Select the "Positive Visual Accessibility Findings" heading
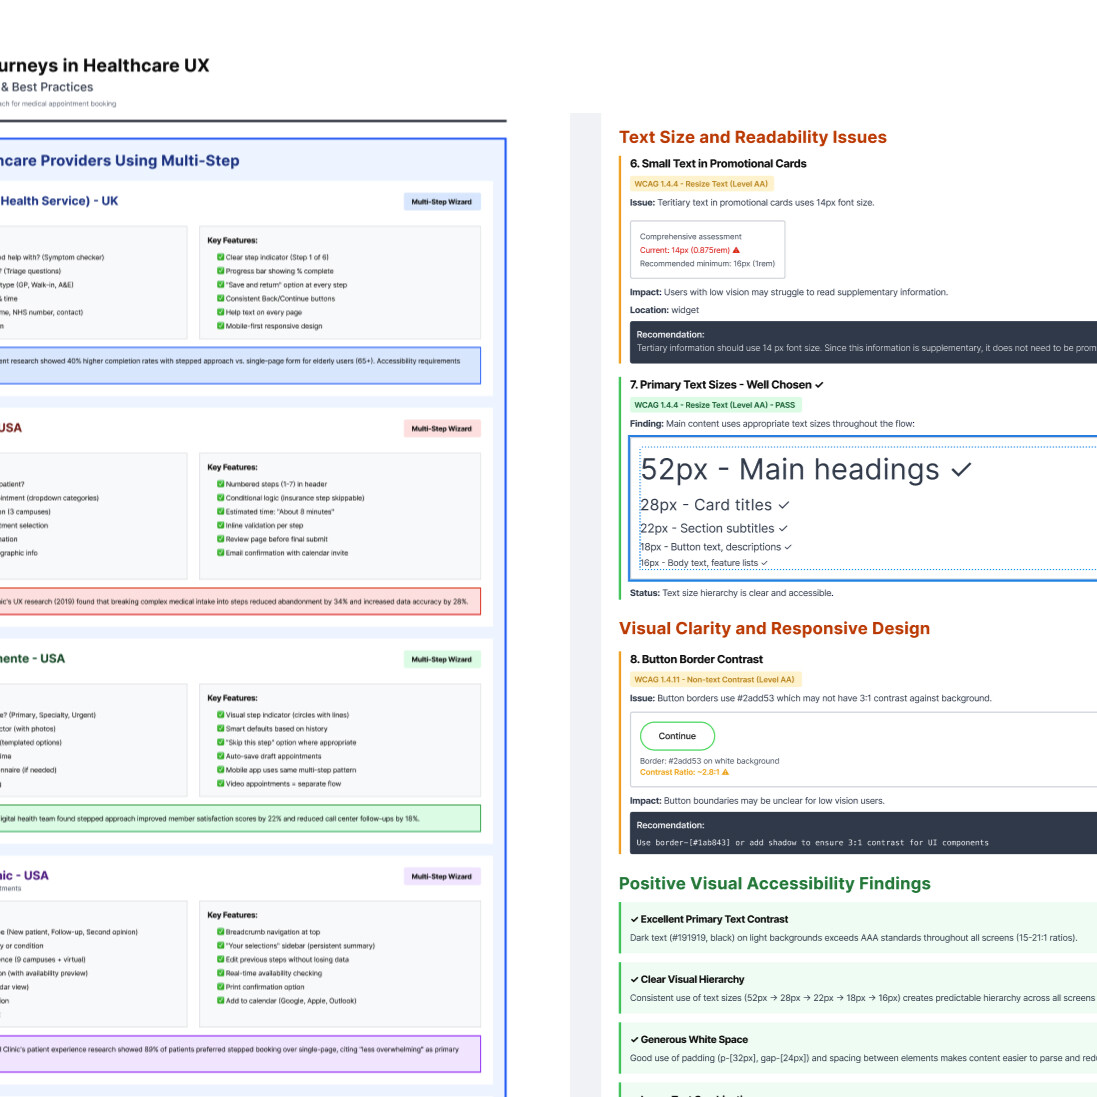This screenshot has height=1097, width=1097. [774, 883]
